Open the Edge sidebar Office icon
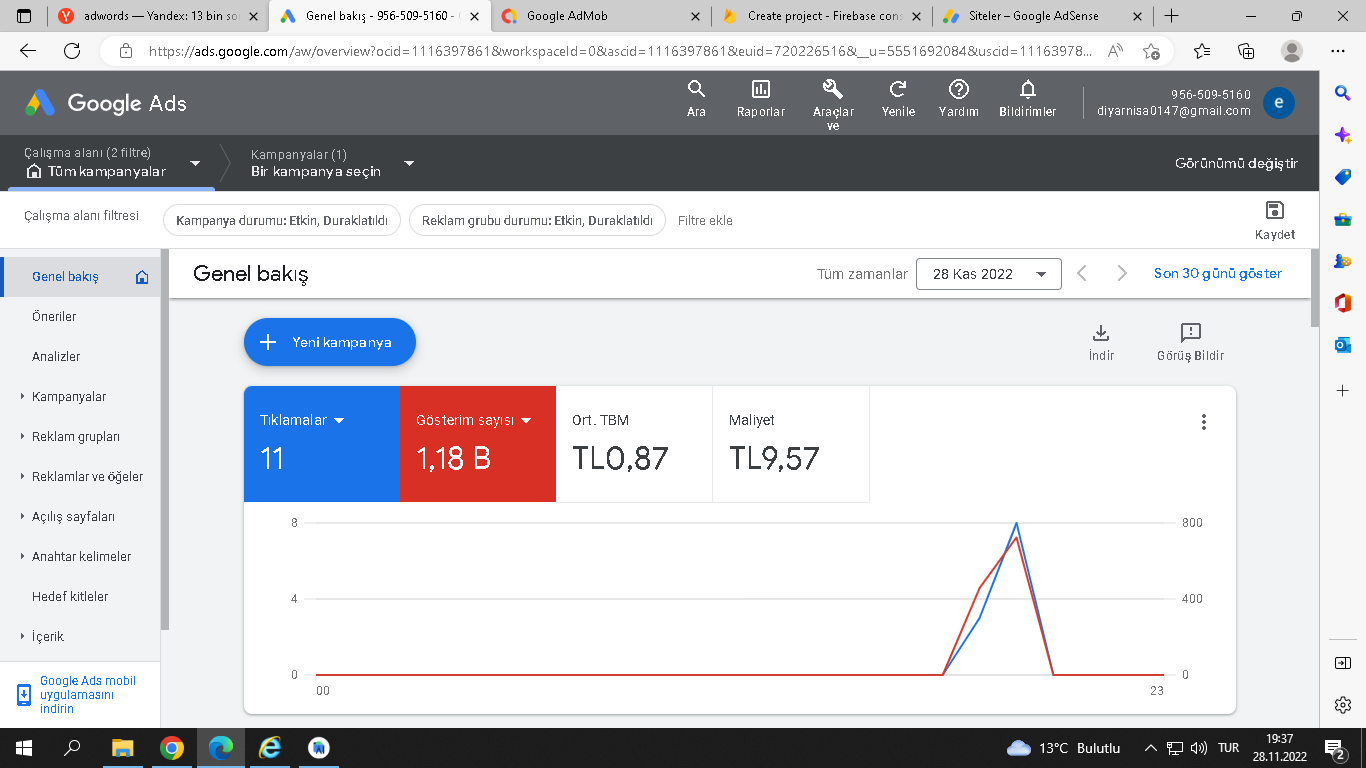 point(1343,303)
